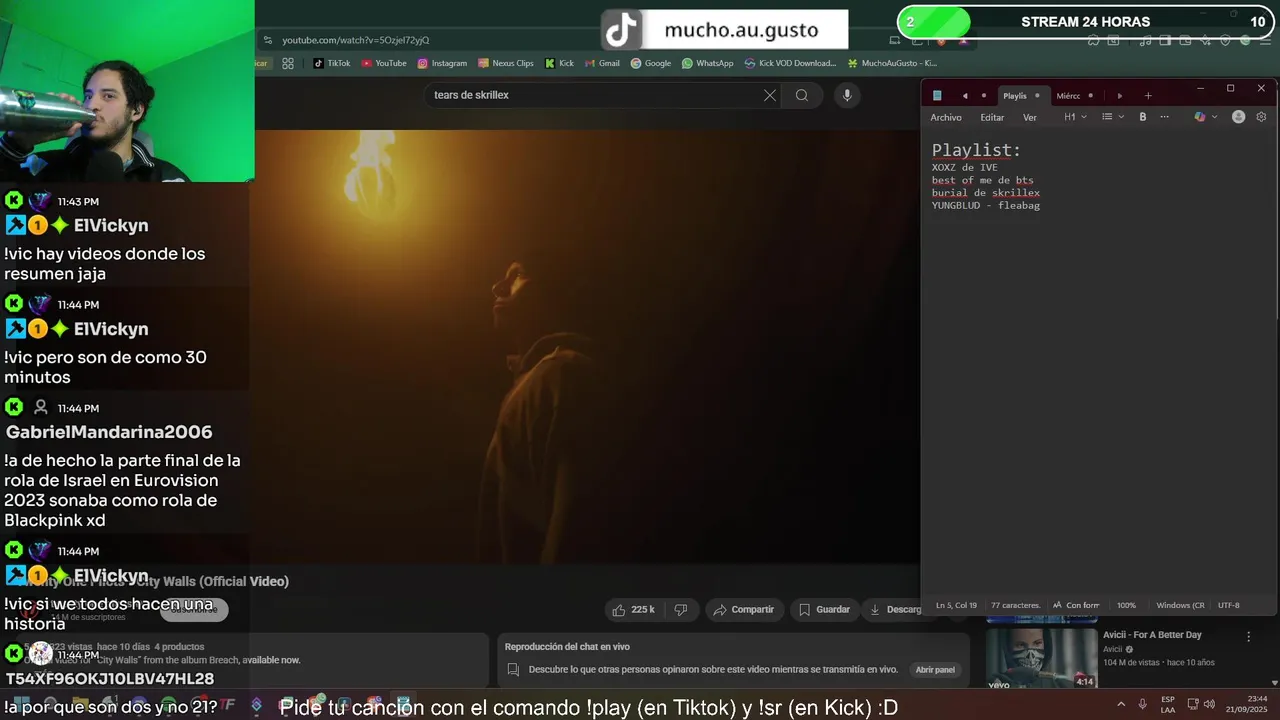Open the Copilot icon in Notepad
The width and height of the screenshot is (1280, 720).
coord(1200,117)
